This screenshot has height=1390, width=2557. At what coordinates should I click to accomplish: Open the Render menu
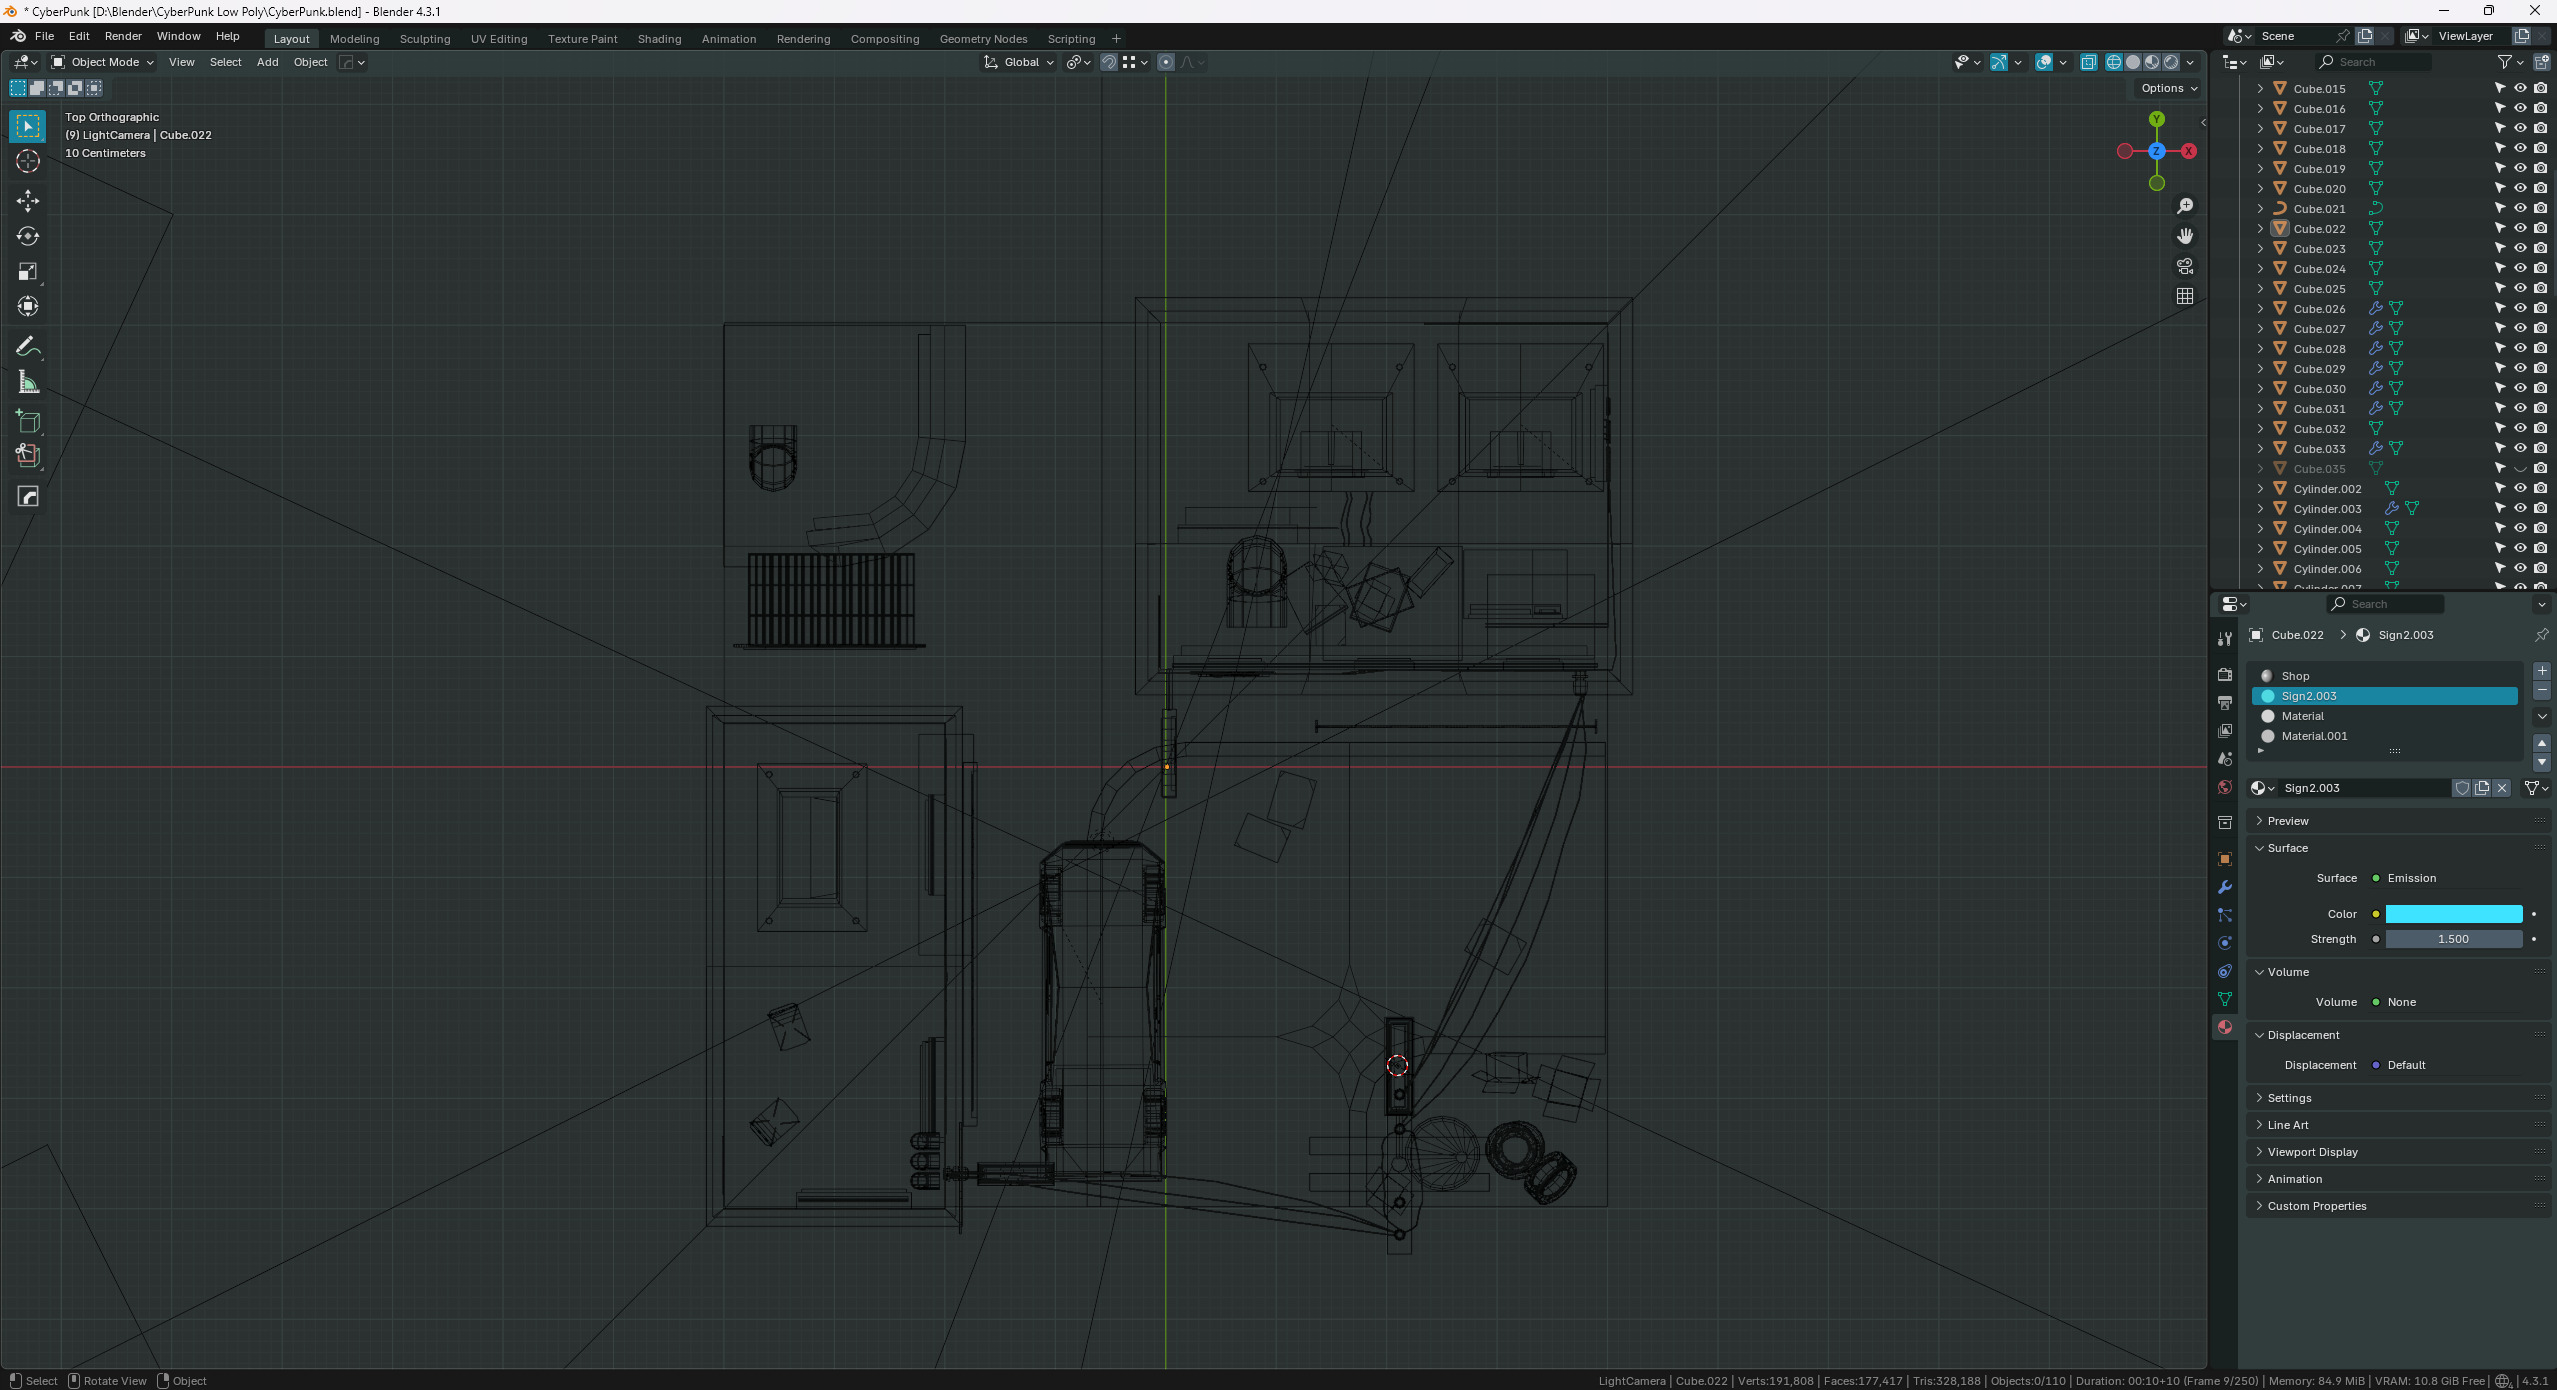point(123,36)
